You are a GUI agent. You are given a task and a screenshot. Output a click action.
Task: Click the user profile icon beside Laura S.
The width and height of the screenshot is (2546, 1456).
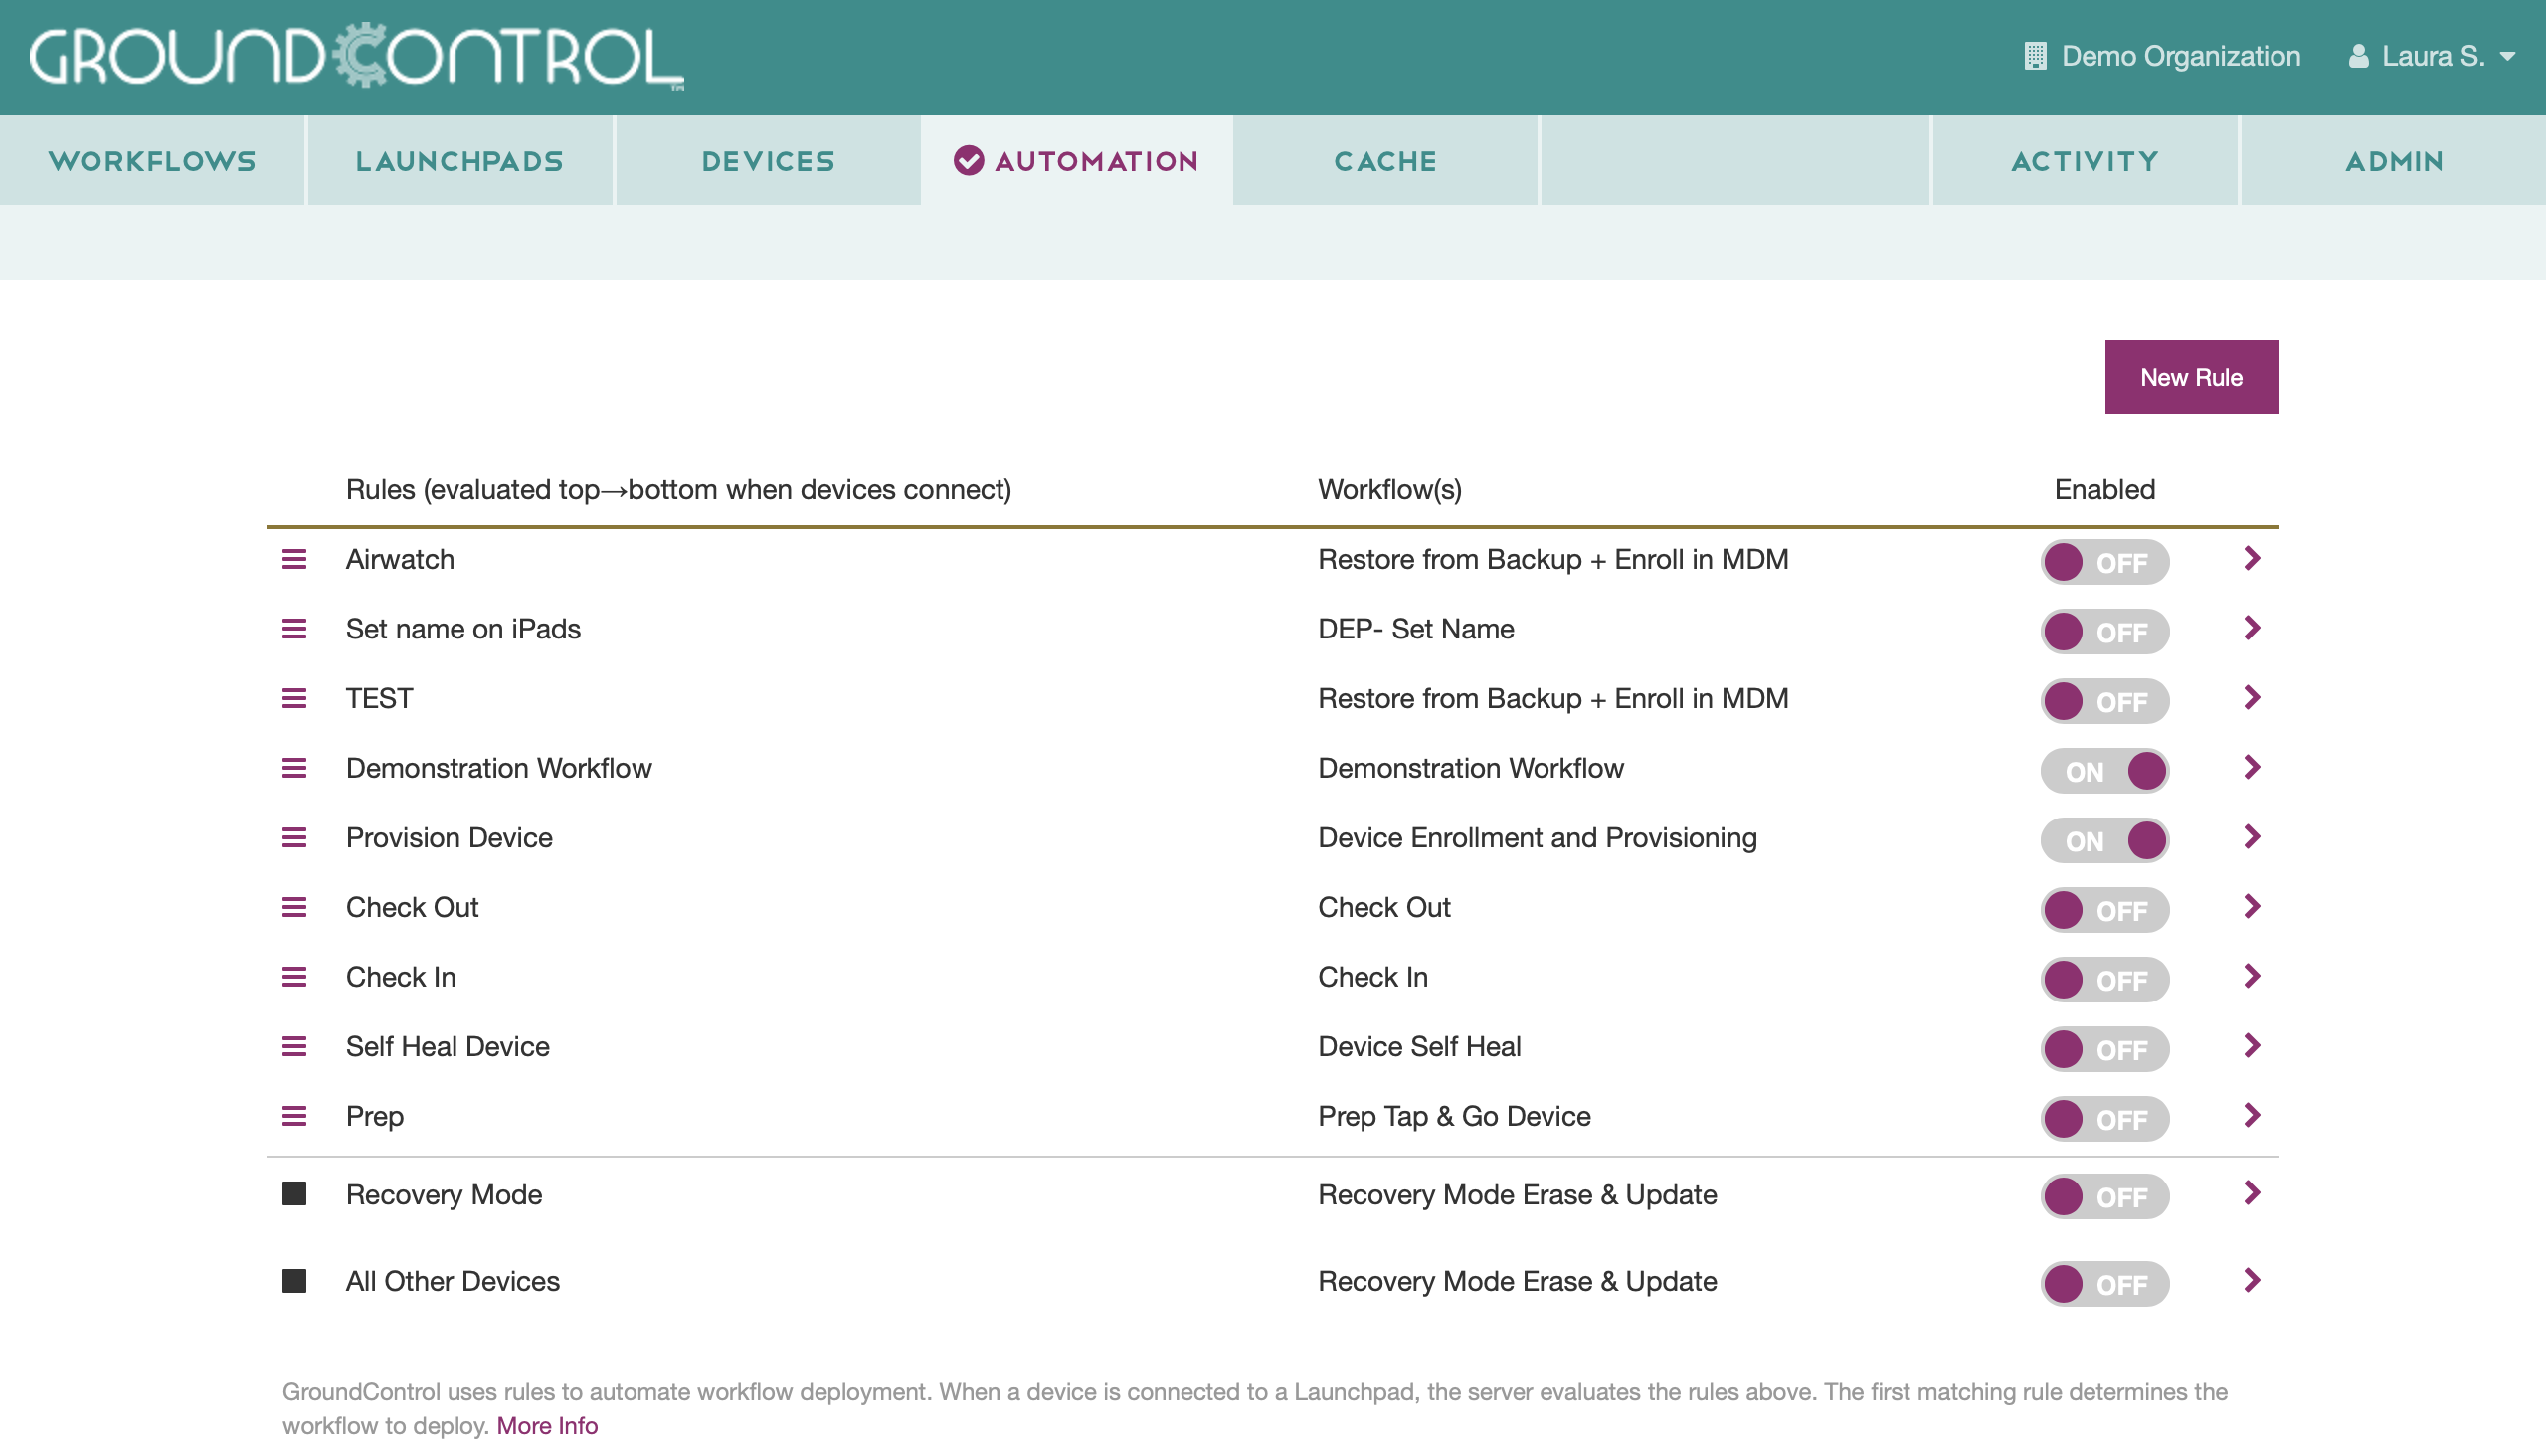click(x=2358, y=56)
